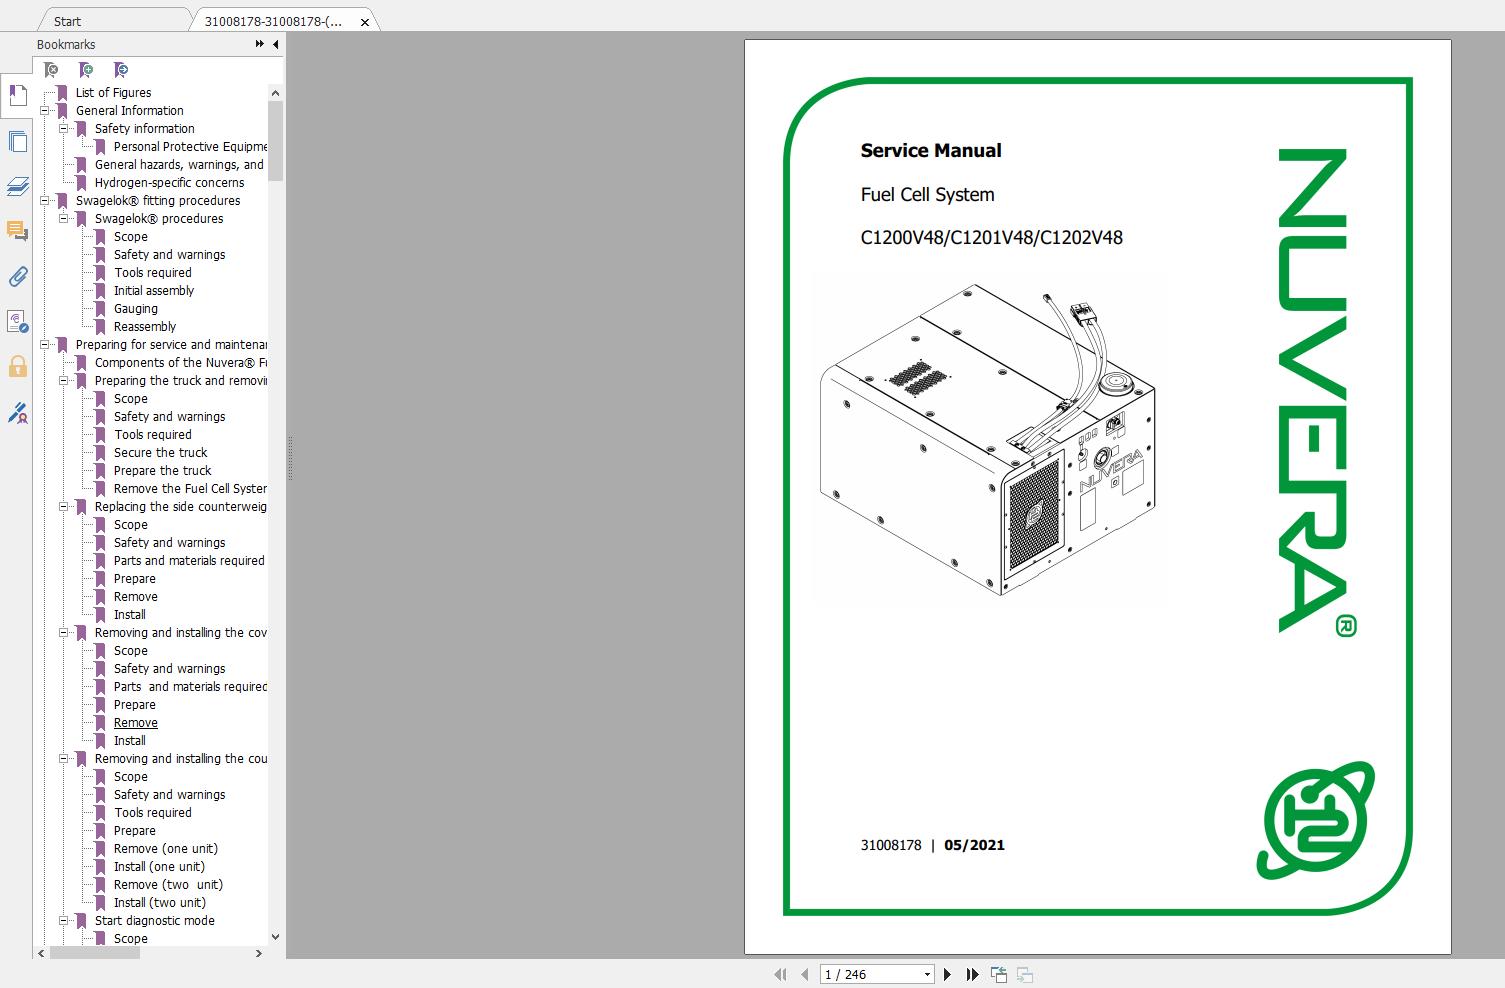This screenshot has width=1505, height=988.
Task: Open the Security lock panel
Action: [17, 366]
